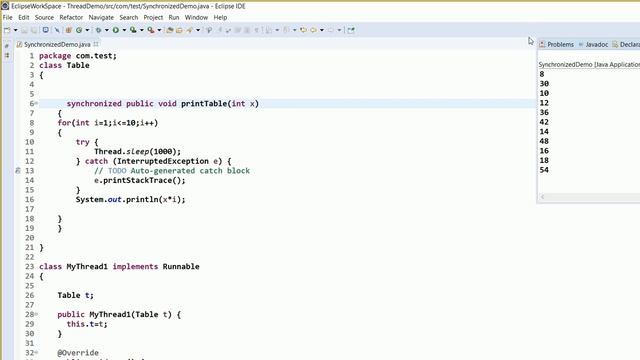Click the New Java Class icon
This screenshot has height=360, width=640.
coord(79,30)
